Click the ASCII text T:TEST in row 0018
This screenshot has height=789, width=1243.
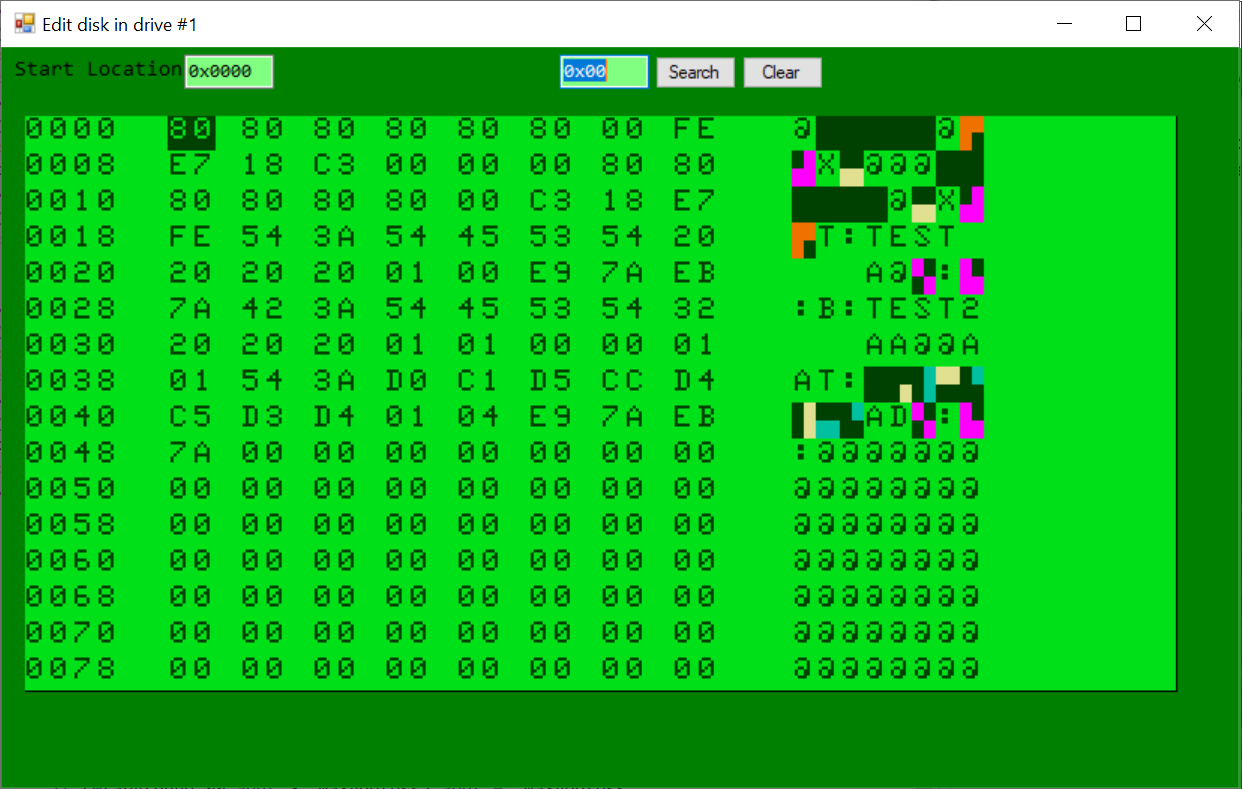point(888,237)
